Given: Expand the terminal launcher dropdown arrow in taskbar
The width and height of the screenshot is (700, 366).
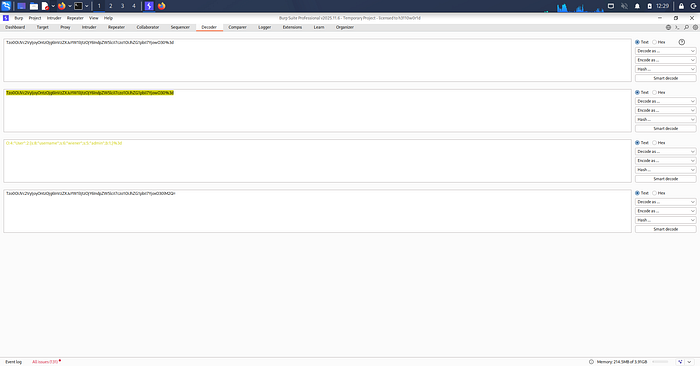Looking at the screenshot, I should click(x=87, y=6).
